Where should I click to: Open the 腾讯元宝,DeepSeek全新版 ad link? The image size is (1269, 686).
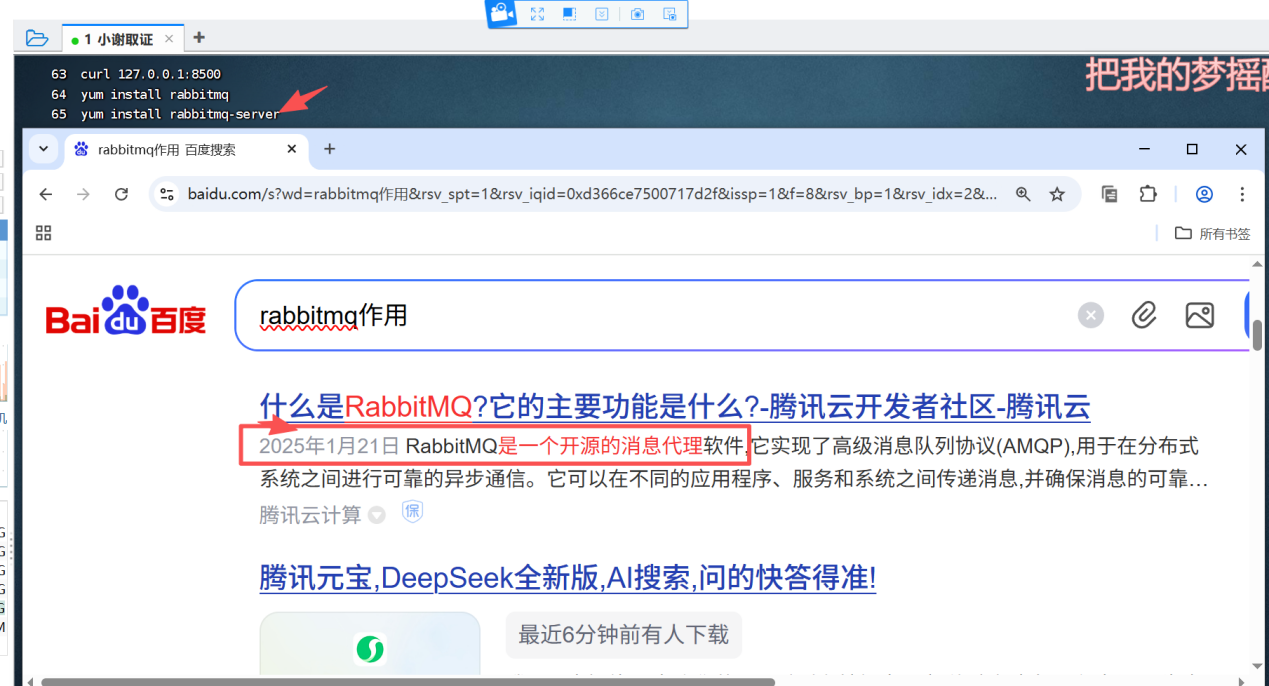tap(568, 578)
